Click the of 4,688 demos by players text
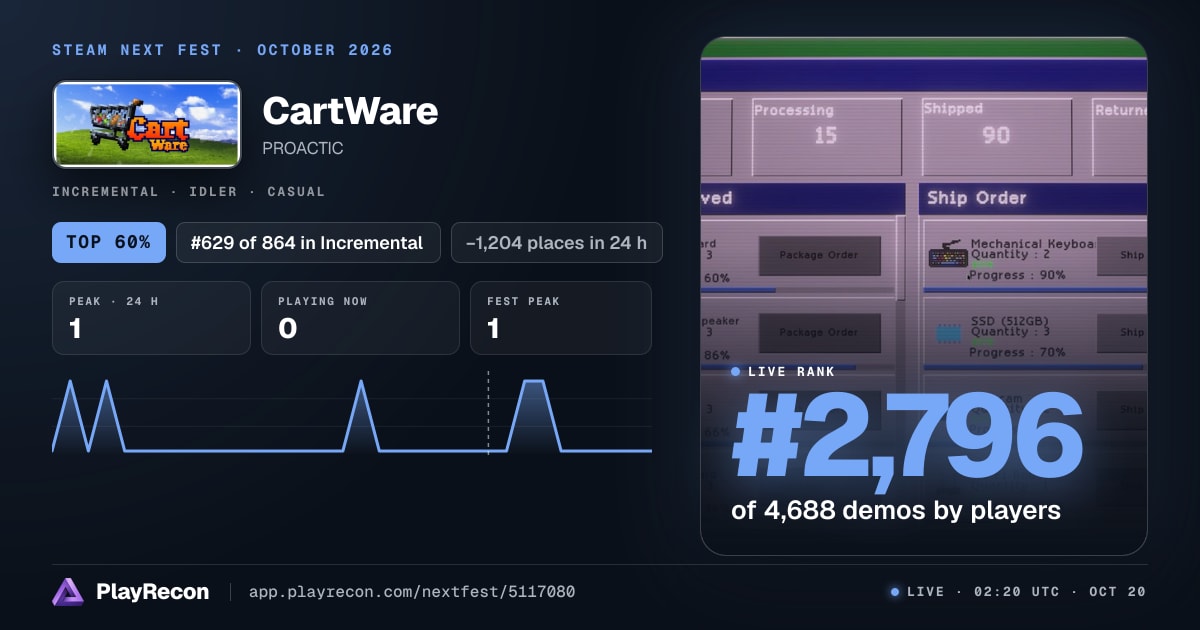Image resolution: width=1200 pixels, height=630 pixels. pos(895,510)
